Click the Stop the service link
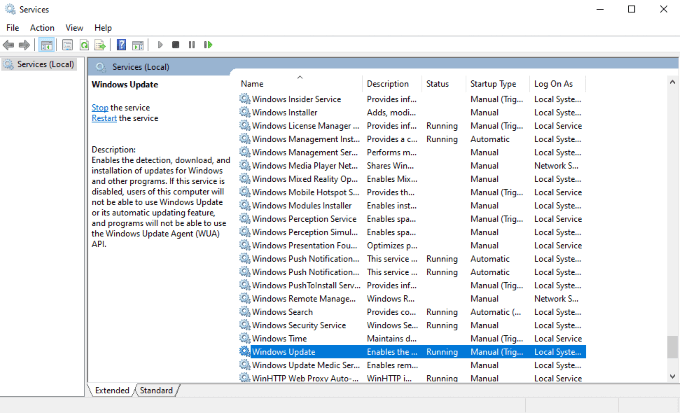The image size is (680, 413). click(100, 108)
